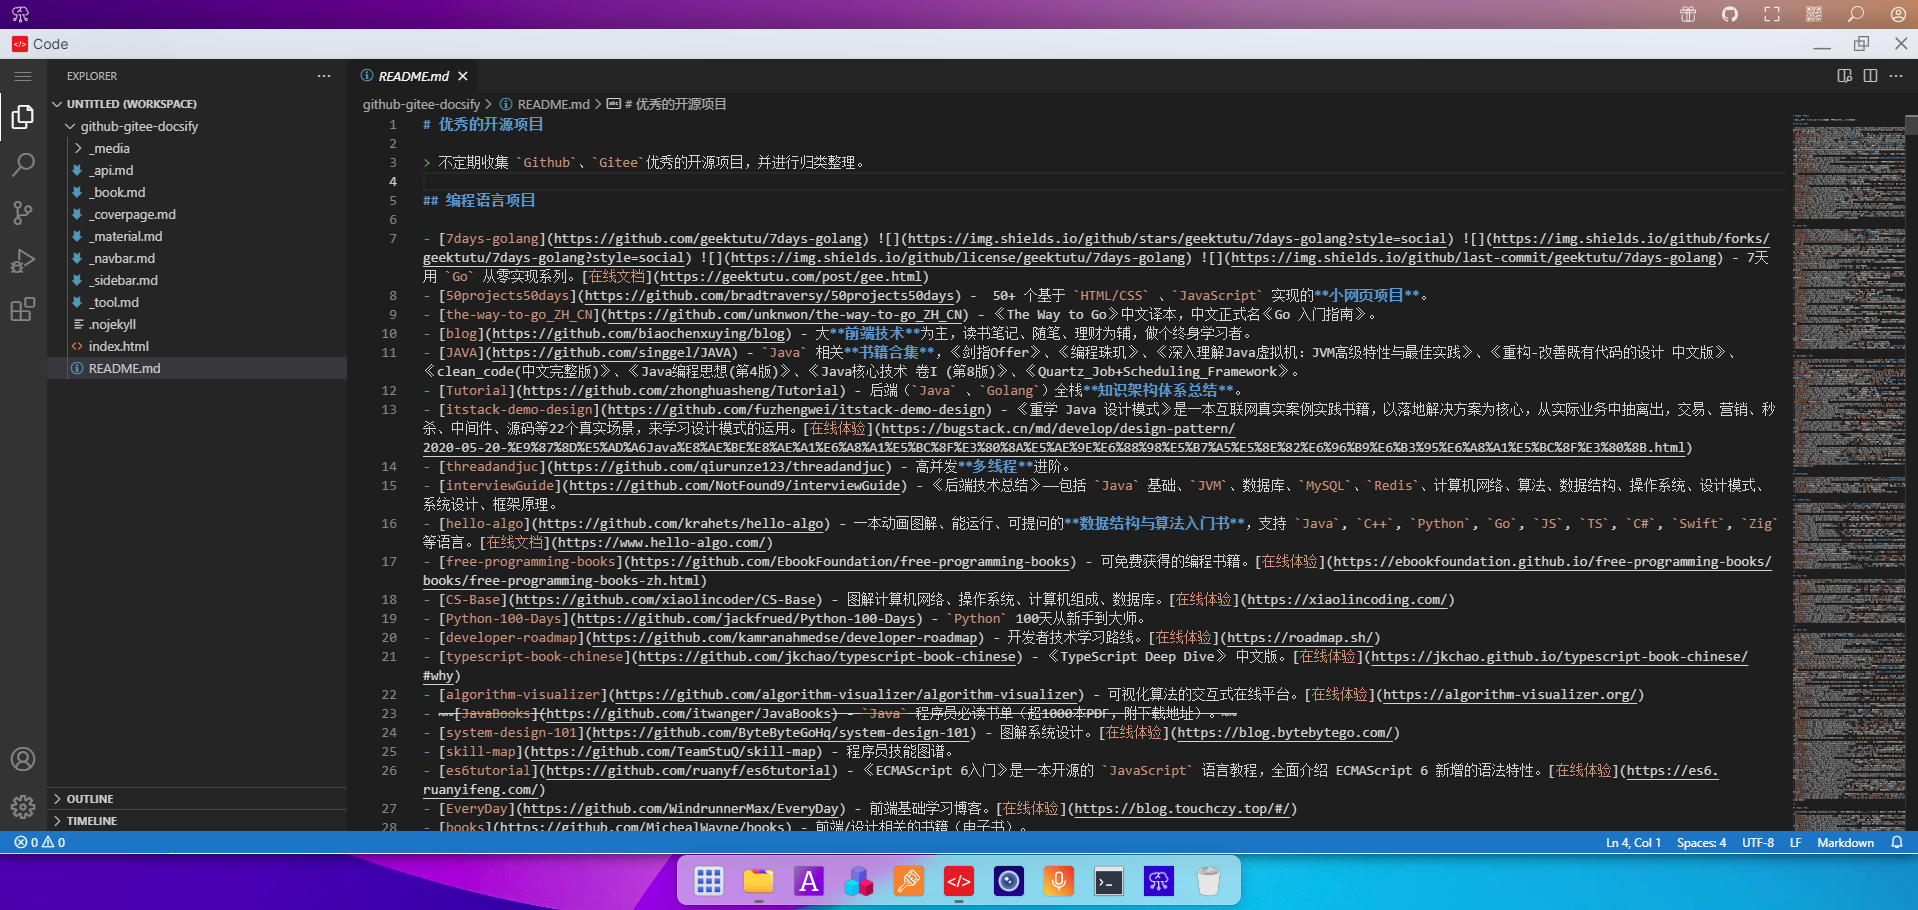
Task: Change the Markdown language mode
Action: coord(1845,843)
